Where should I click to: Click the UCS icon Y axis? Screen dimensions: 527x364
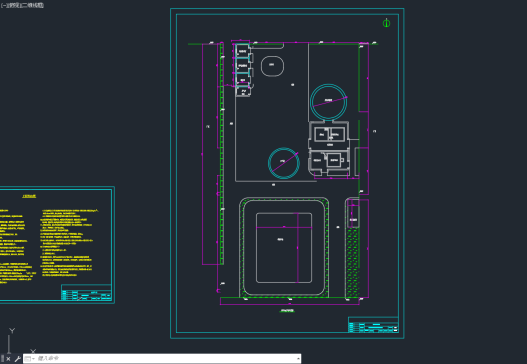pyautogui.click(x=11, y=340)
